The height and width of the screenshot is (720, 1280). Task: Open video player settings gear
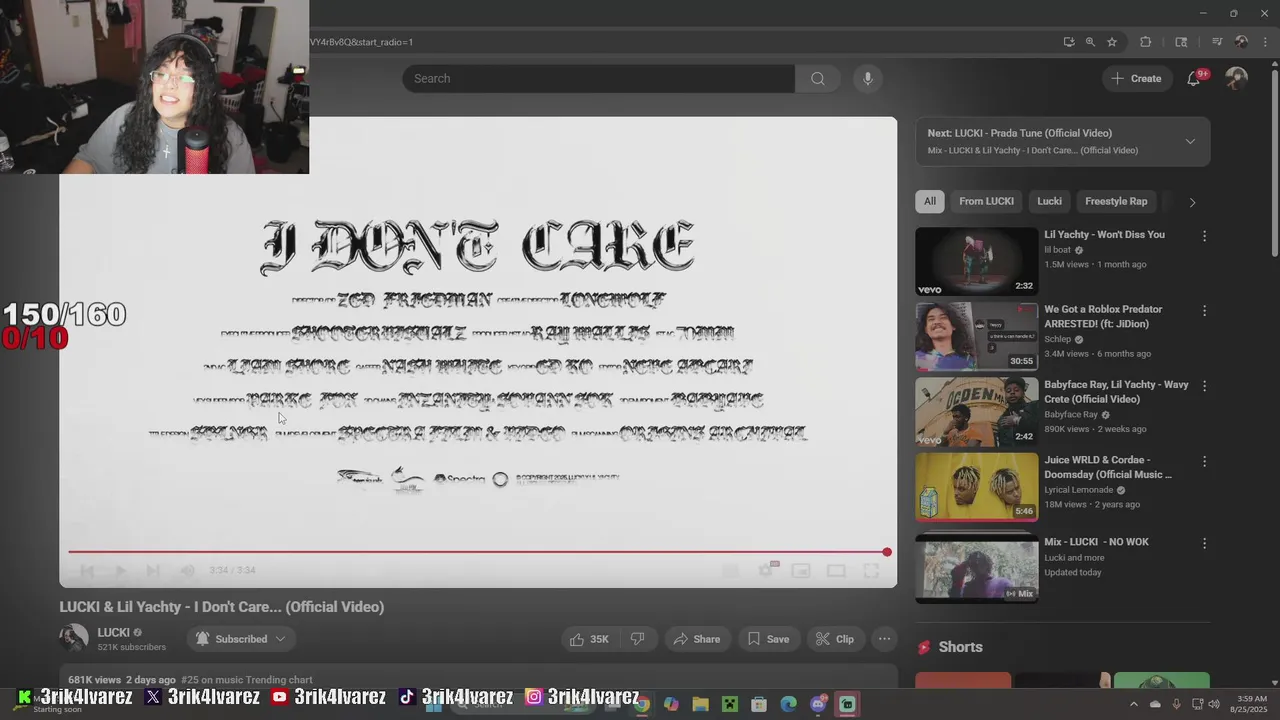coord(766,570)
